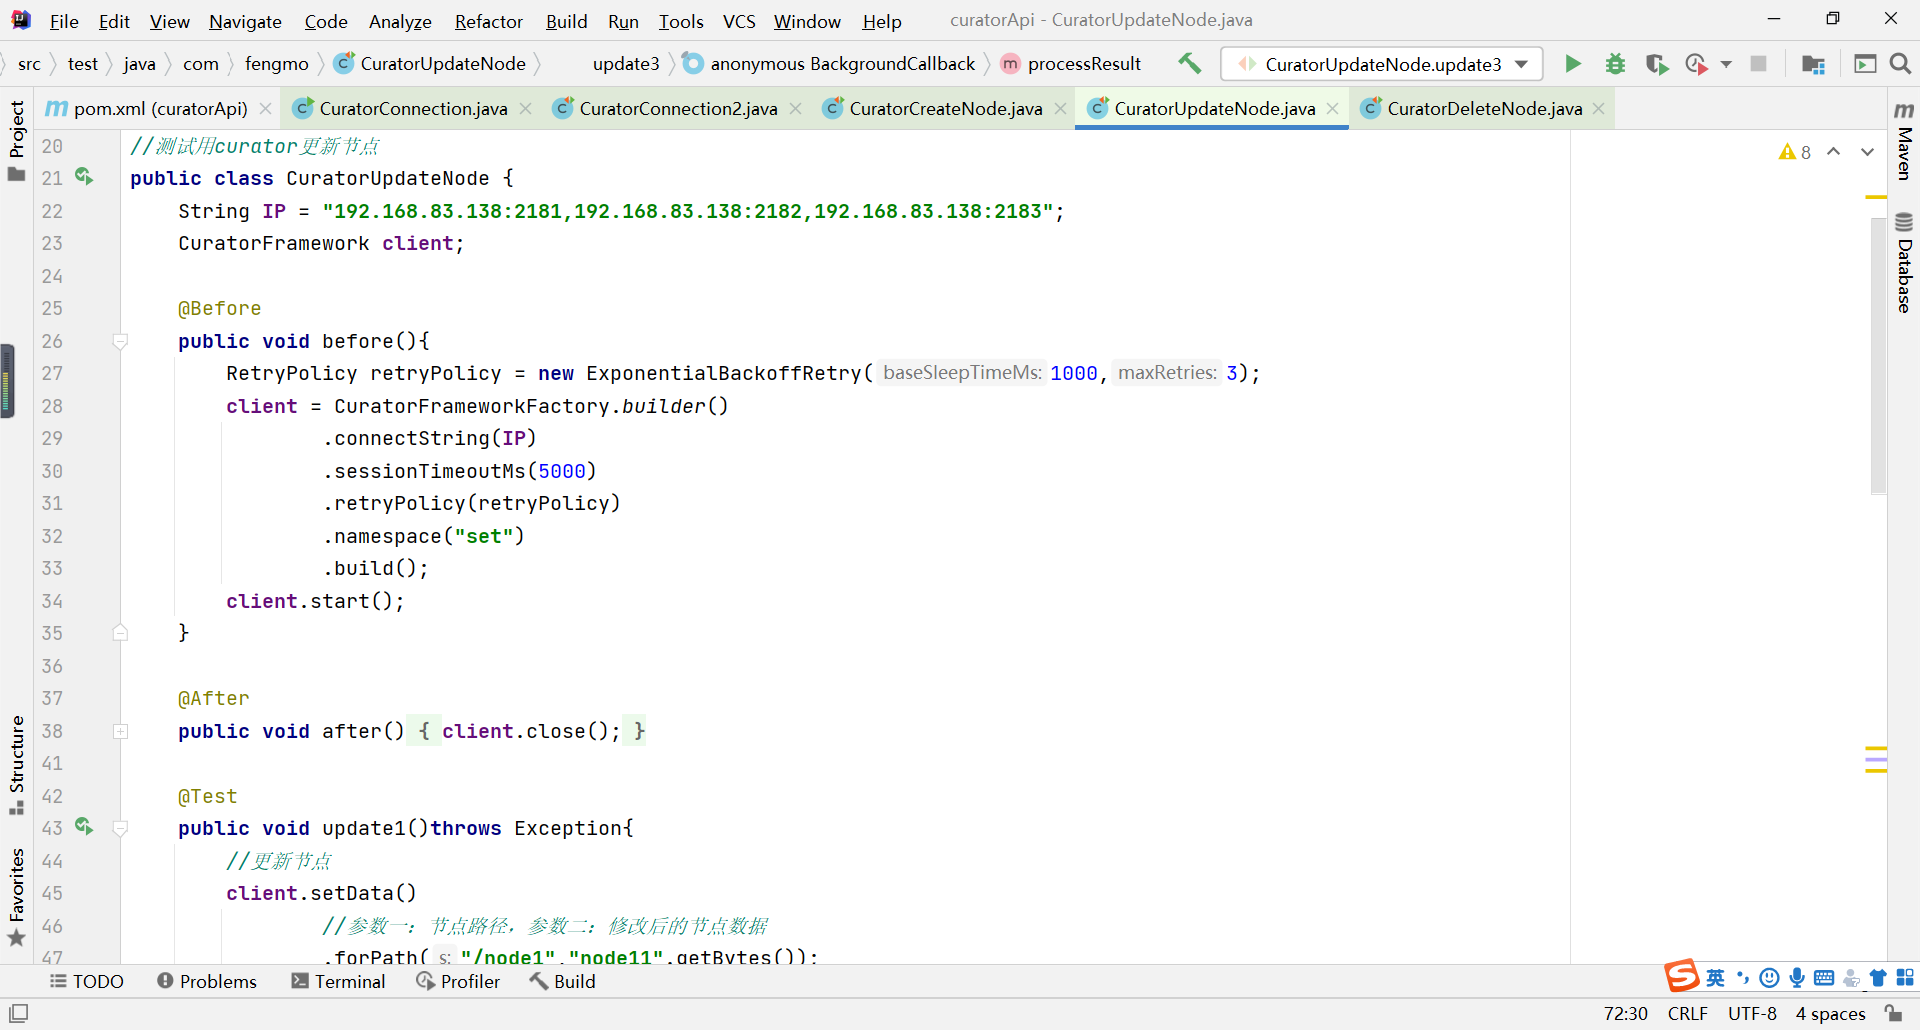Click the editor vertical scrollbar thumb
1920x1030 pixels.
point(1877,355)
